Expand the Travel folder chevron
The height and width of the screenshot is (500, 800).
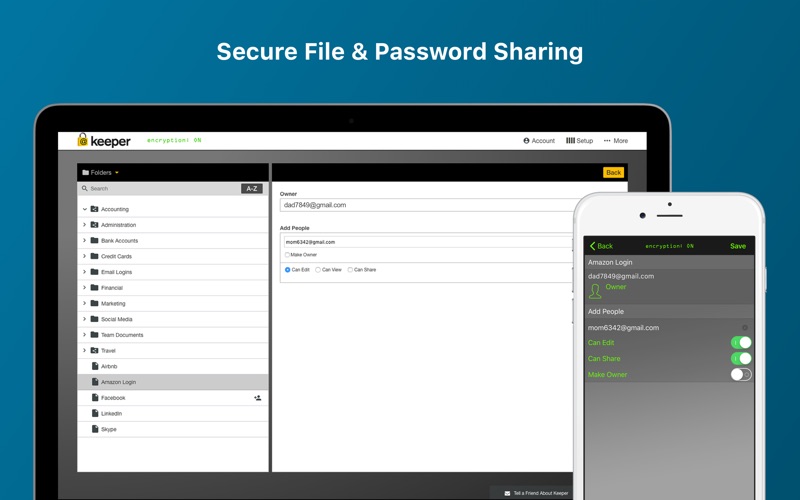coord(85,351)
